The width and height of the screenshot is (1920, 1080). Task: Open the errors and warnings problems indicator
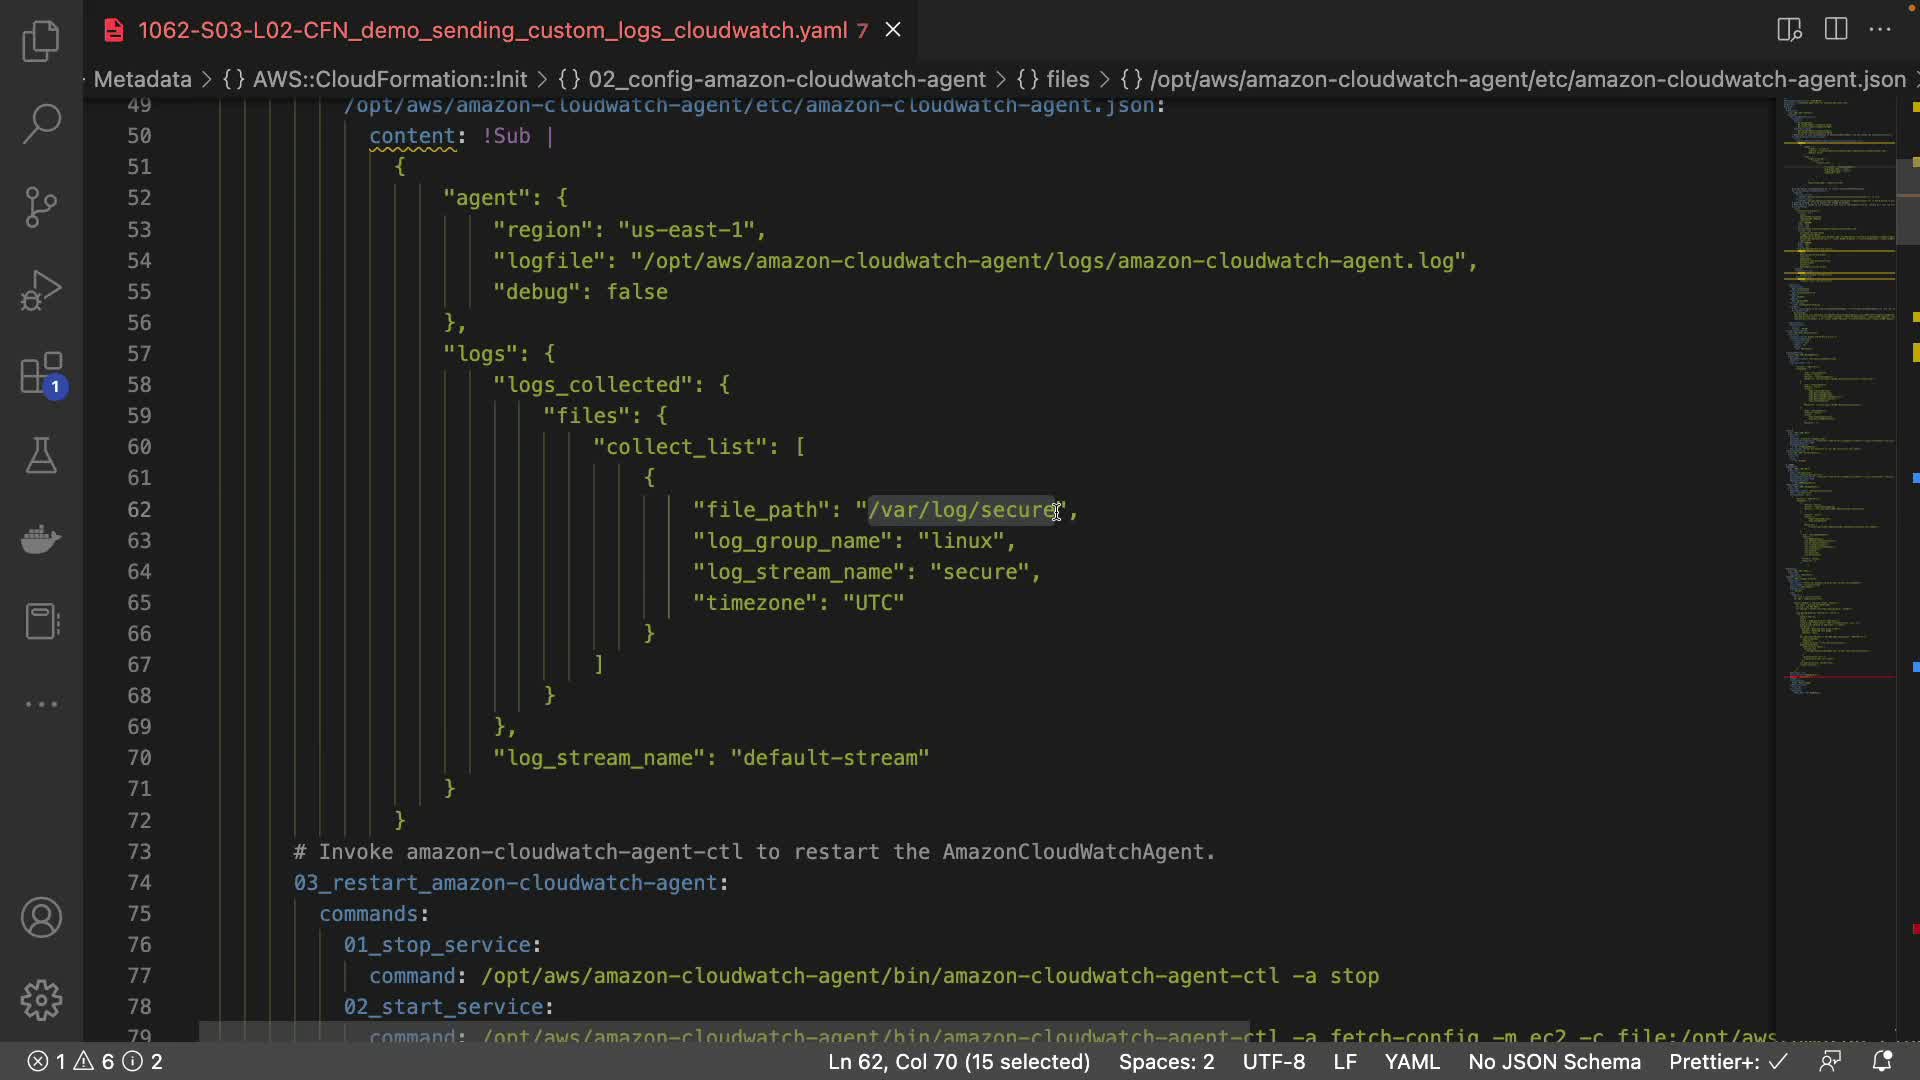[95, 1061]
